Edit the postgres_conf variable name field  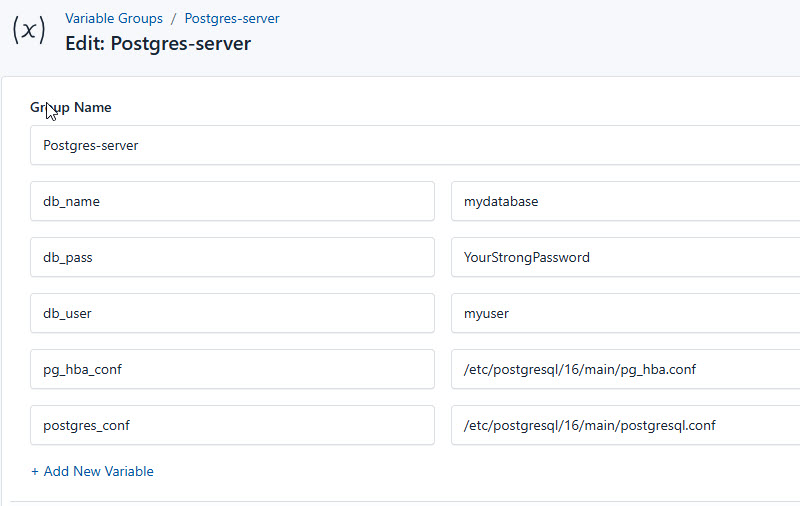click(x=232, y=425)
